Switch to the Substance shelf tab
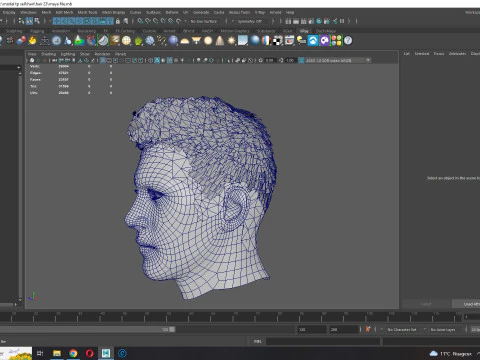This screenshot has width=480, height=360. point(266,31)
